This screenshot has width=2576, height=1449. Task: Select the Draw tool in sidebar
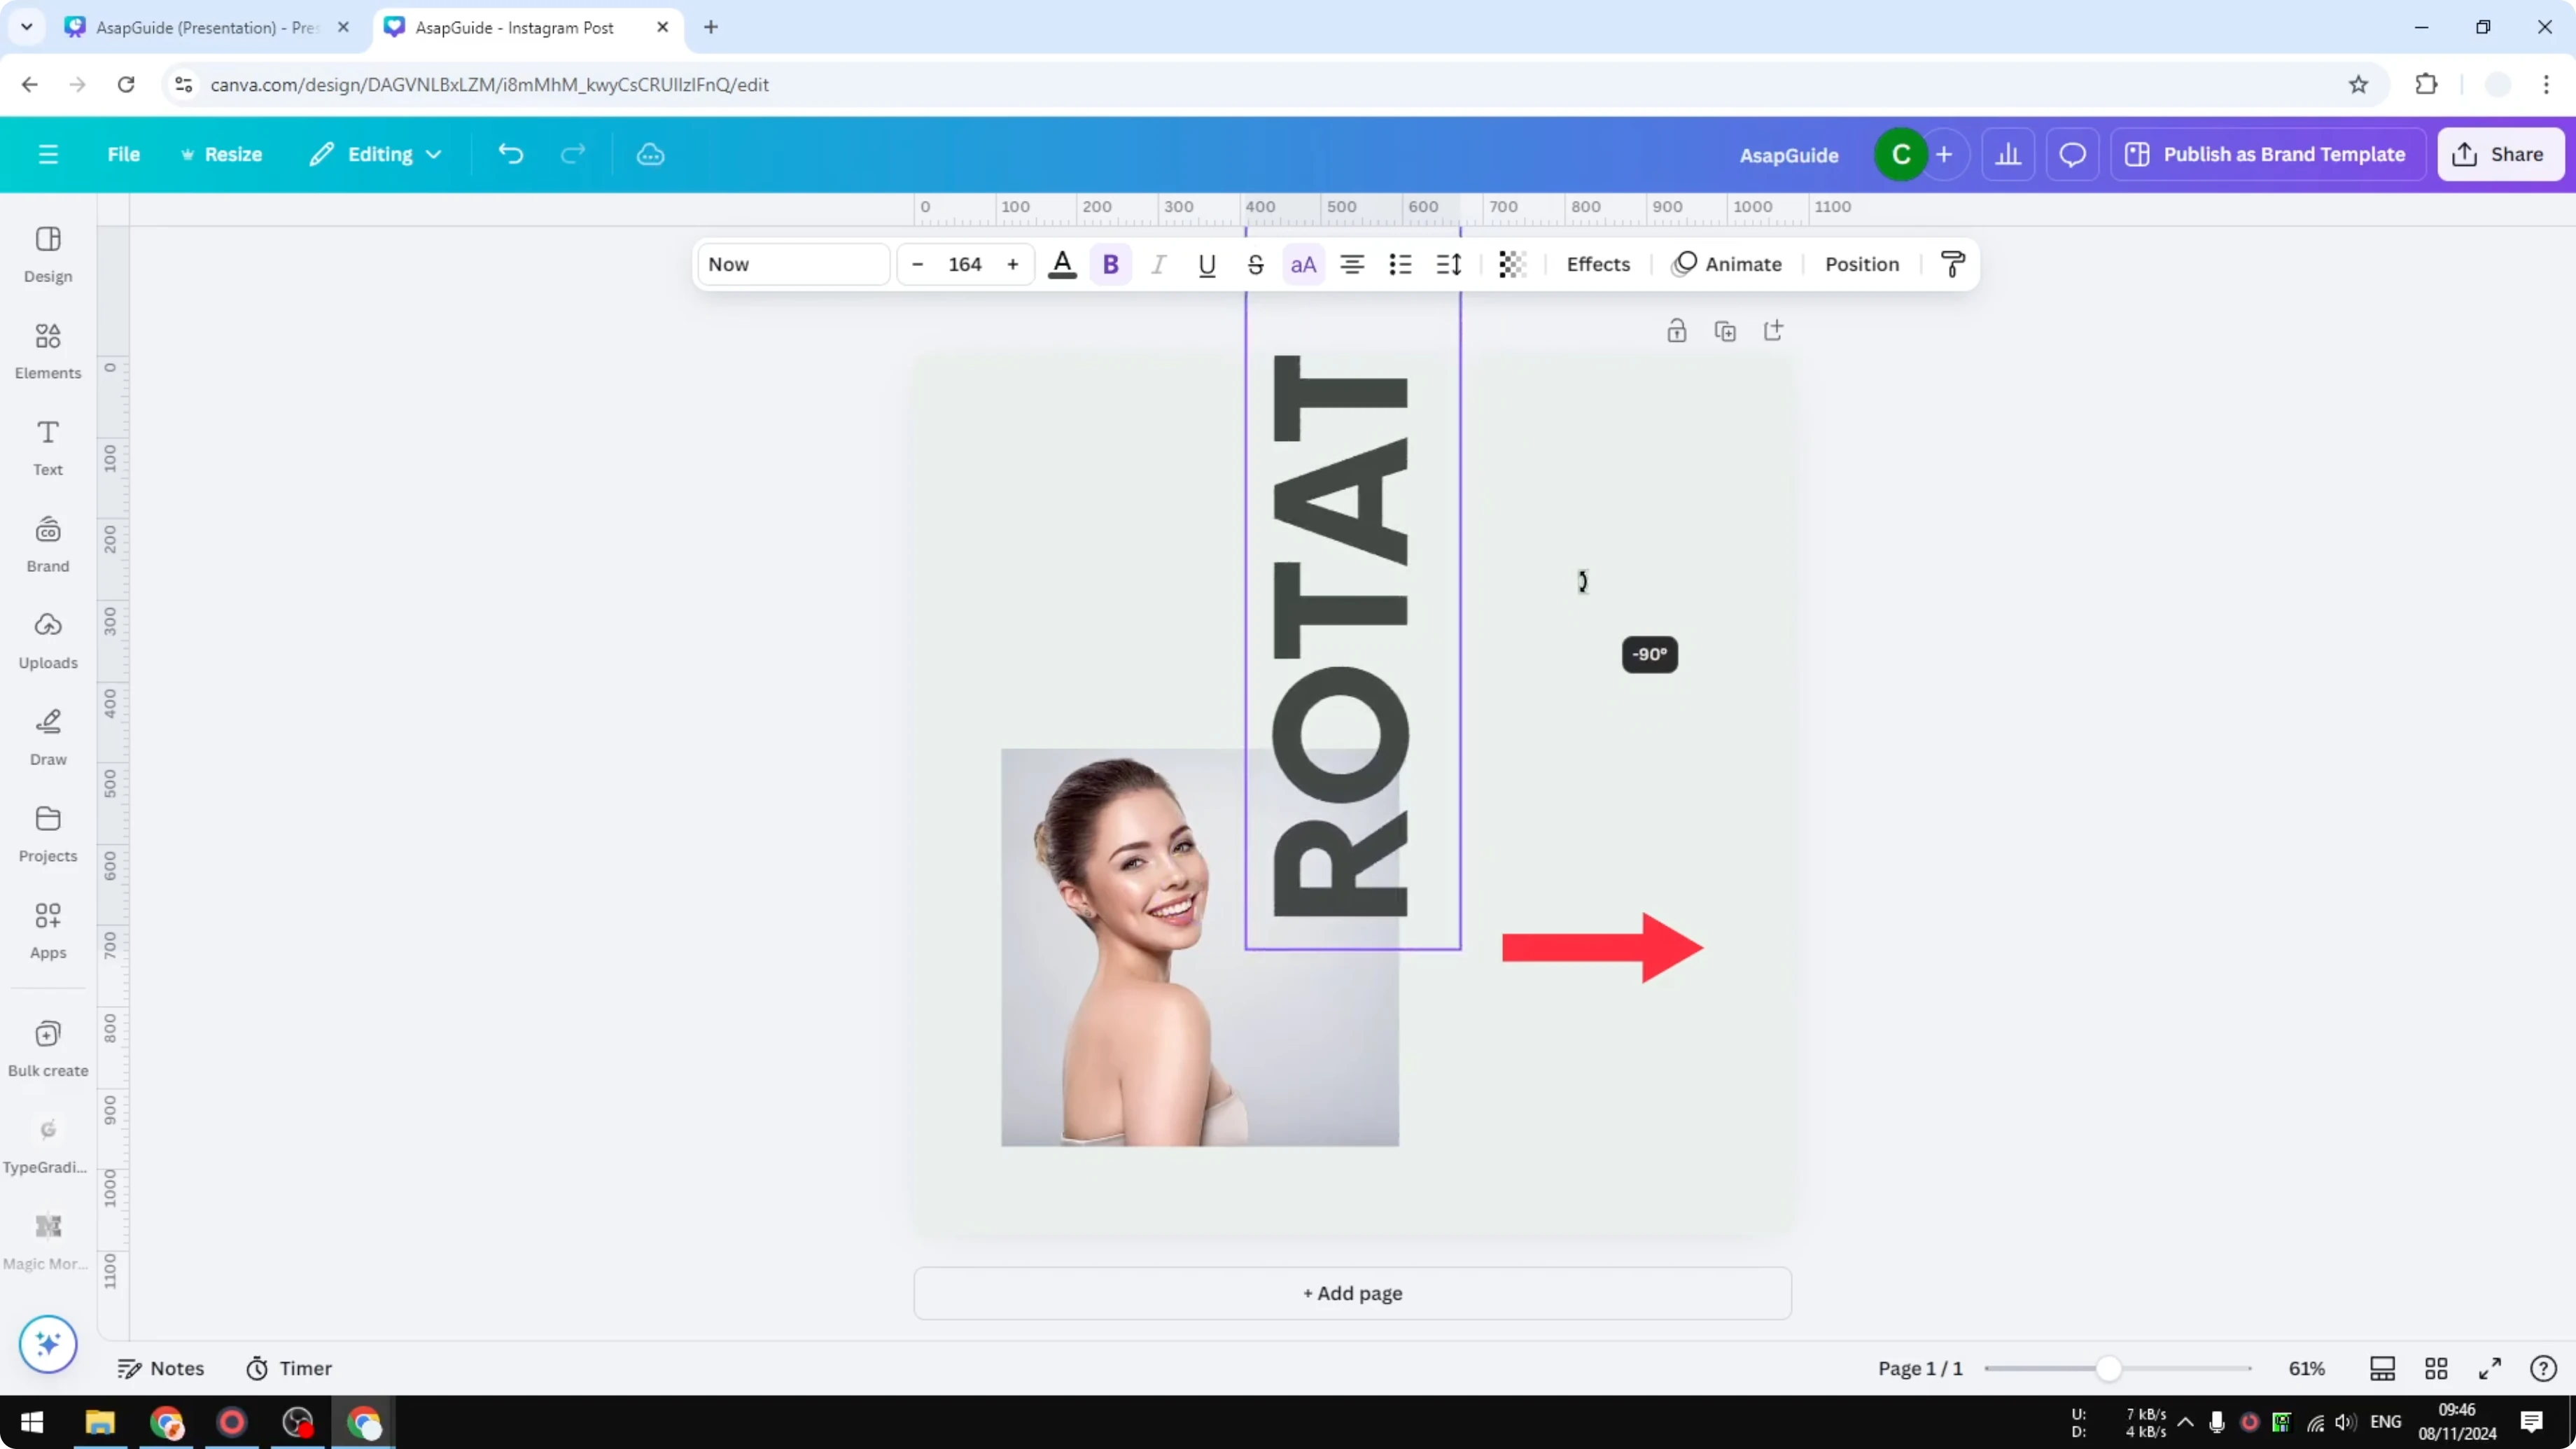point(47,737)
